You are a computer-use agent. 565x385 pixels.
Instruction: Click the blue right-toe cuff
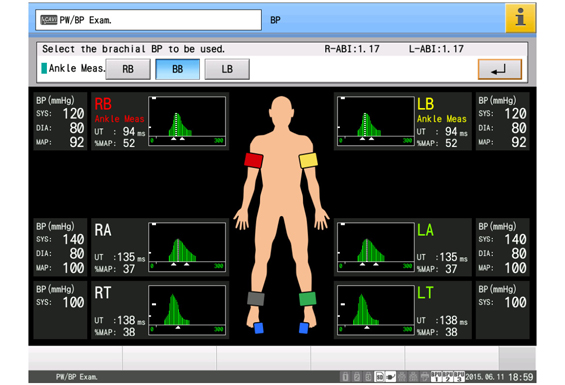(x=259, y=328)
